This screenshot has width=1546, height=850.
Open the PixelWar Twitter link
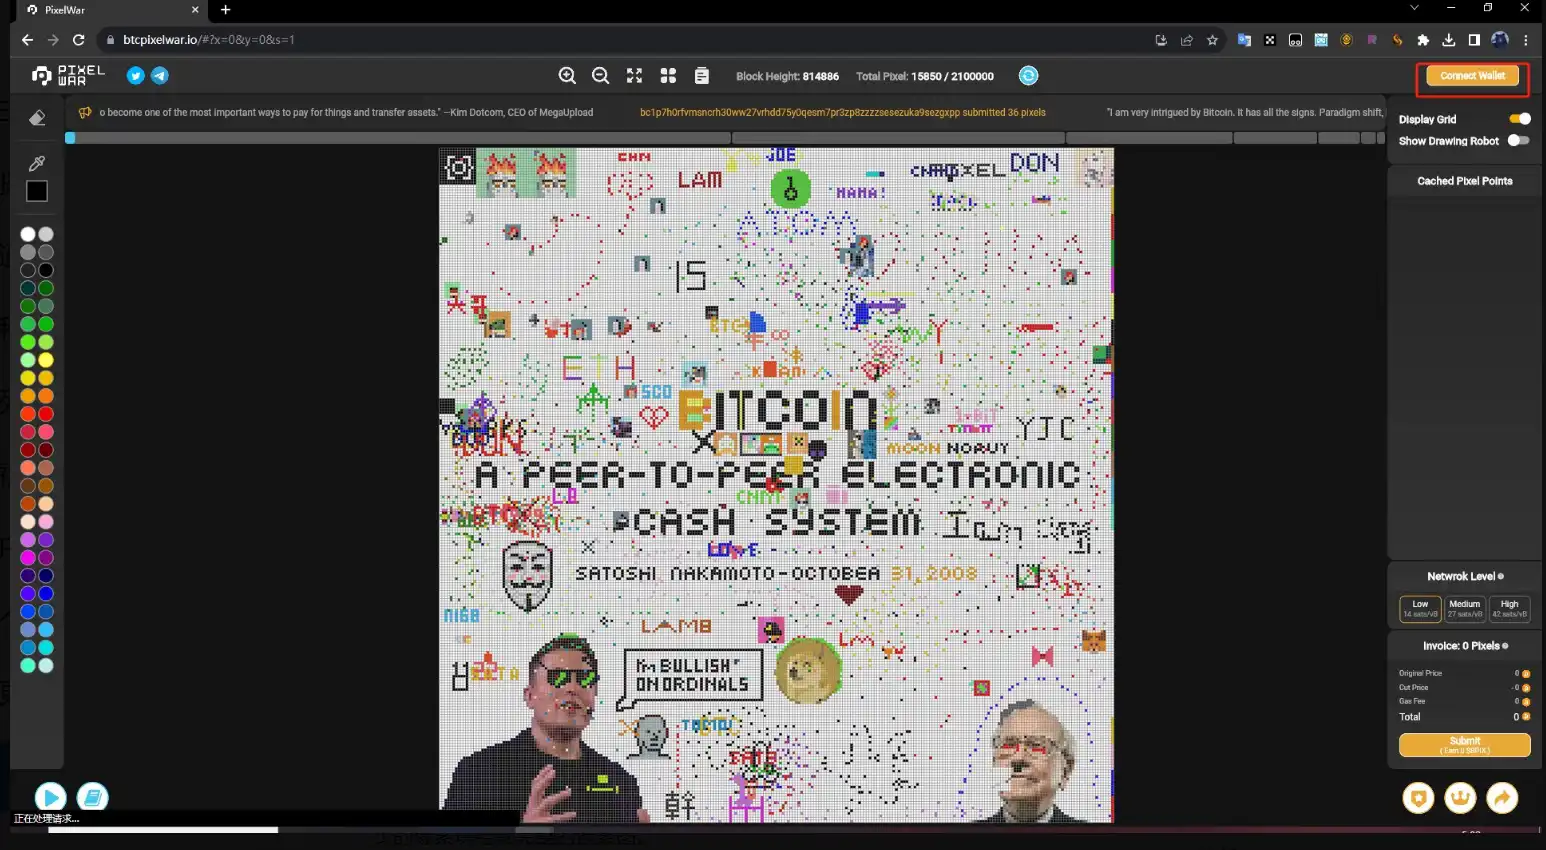click(x=136, y=76)
